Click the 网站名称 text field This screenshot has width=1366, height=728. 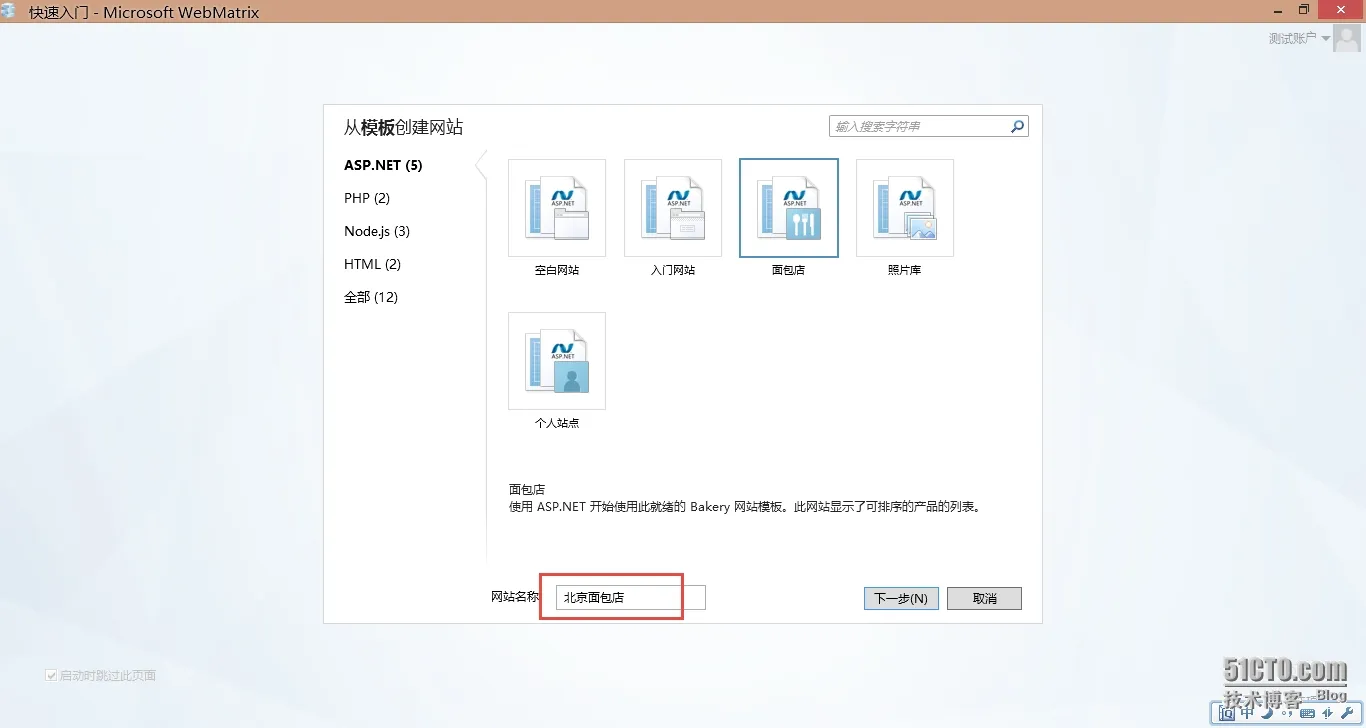[x=630, y=598]
